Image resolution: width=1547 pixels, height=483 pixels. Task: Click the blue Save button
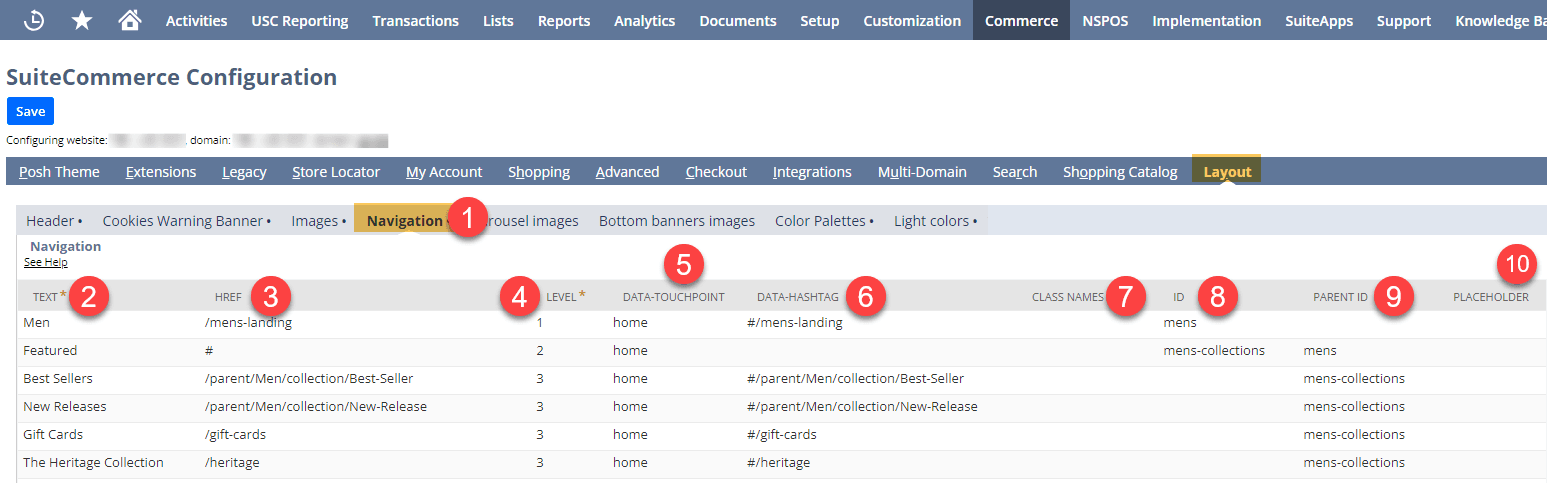tap(30, 111)
